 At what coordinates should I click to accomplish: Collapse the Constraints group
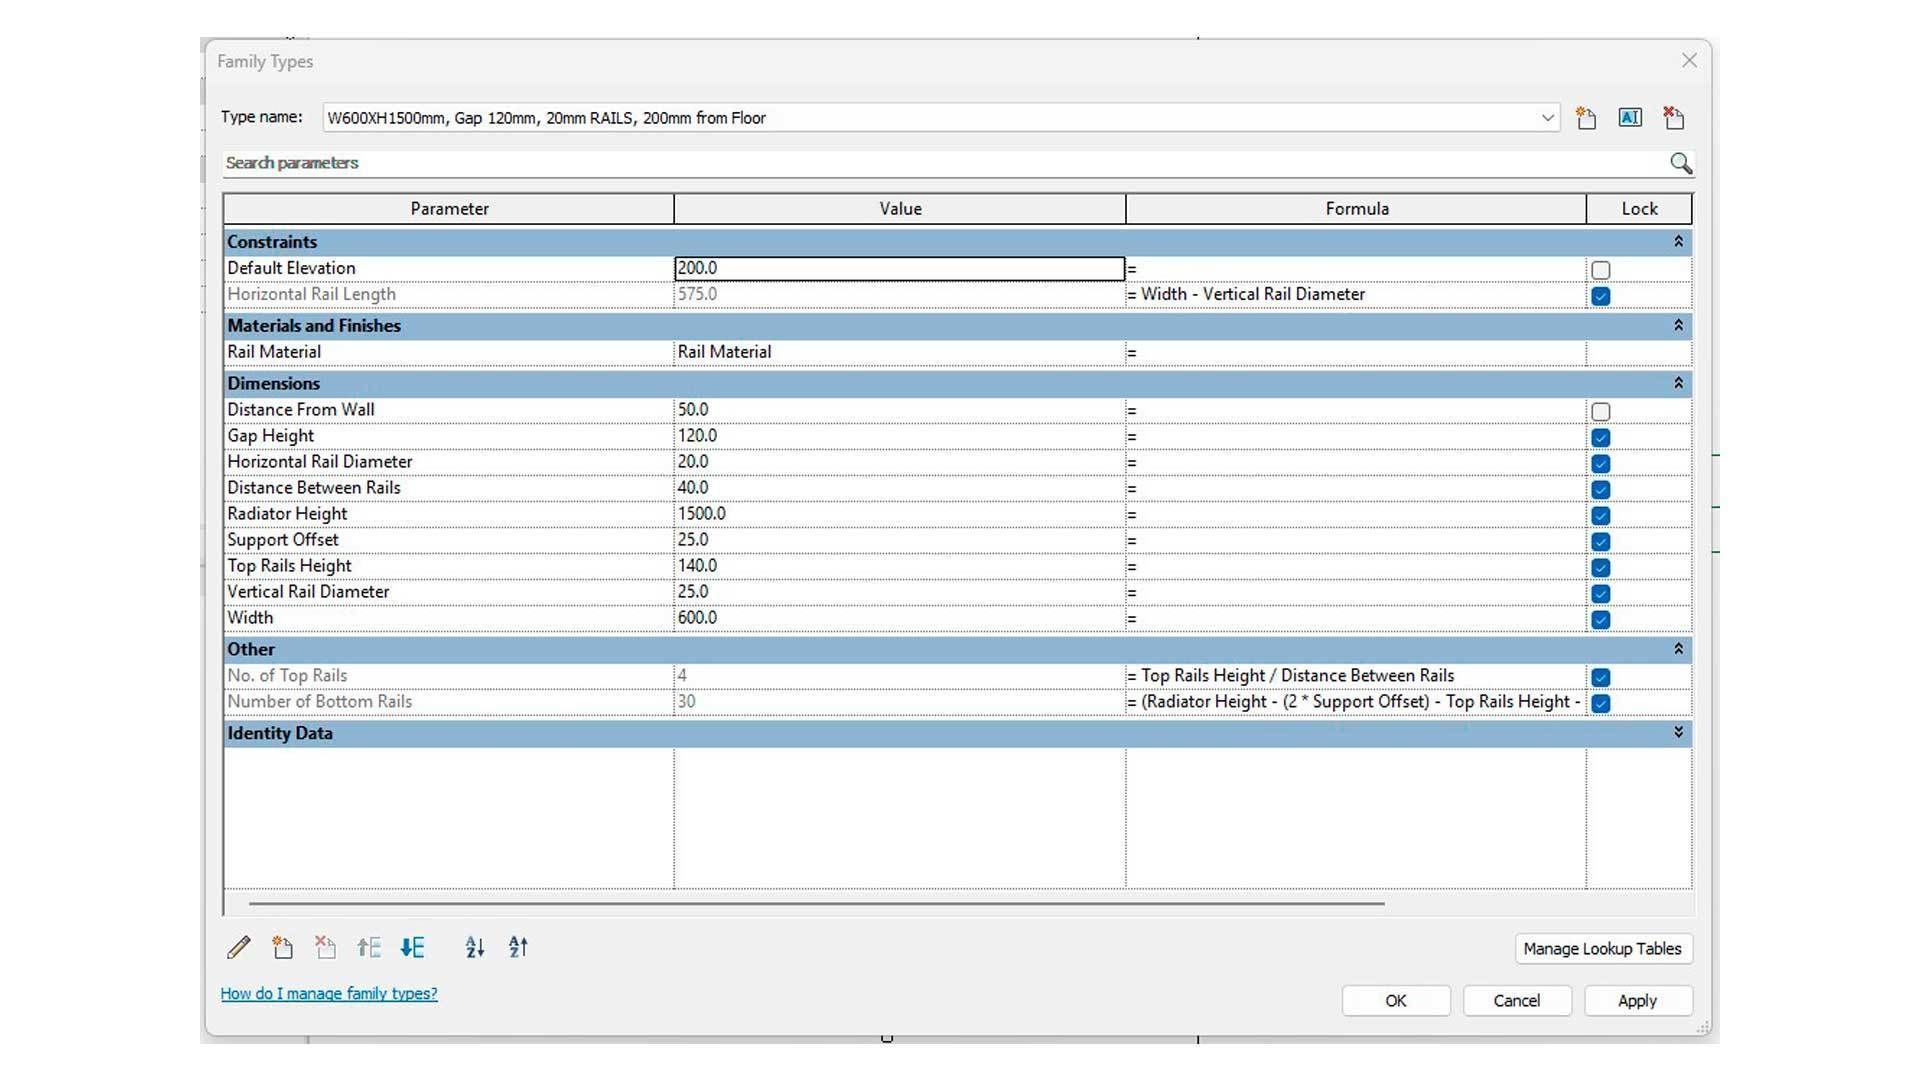1678,242
